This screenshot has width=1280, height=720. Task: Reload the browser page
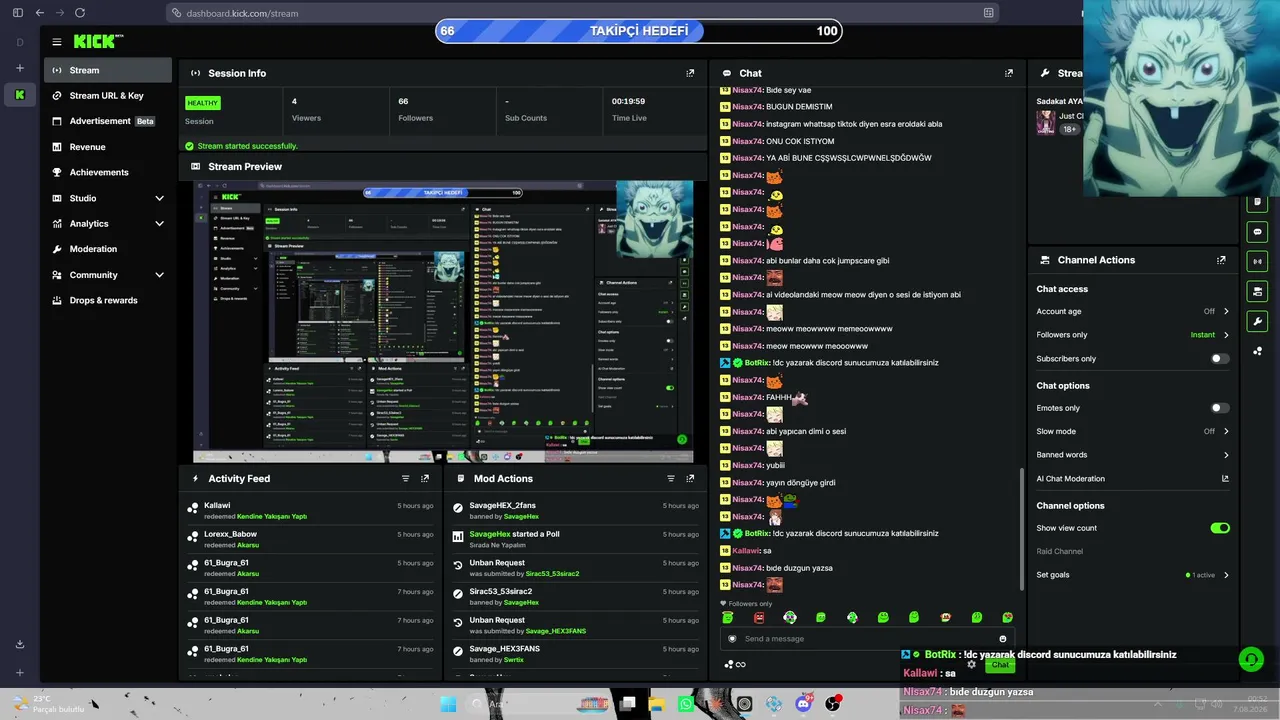[80, 13]
